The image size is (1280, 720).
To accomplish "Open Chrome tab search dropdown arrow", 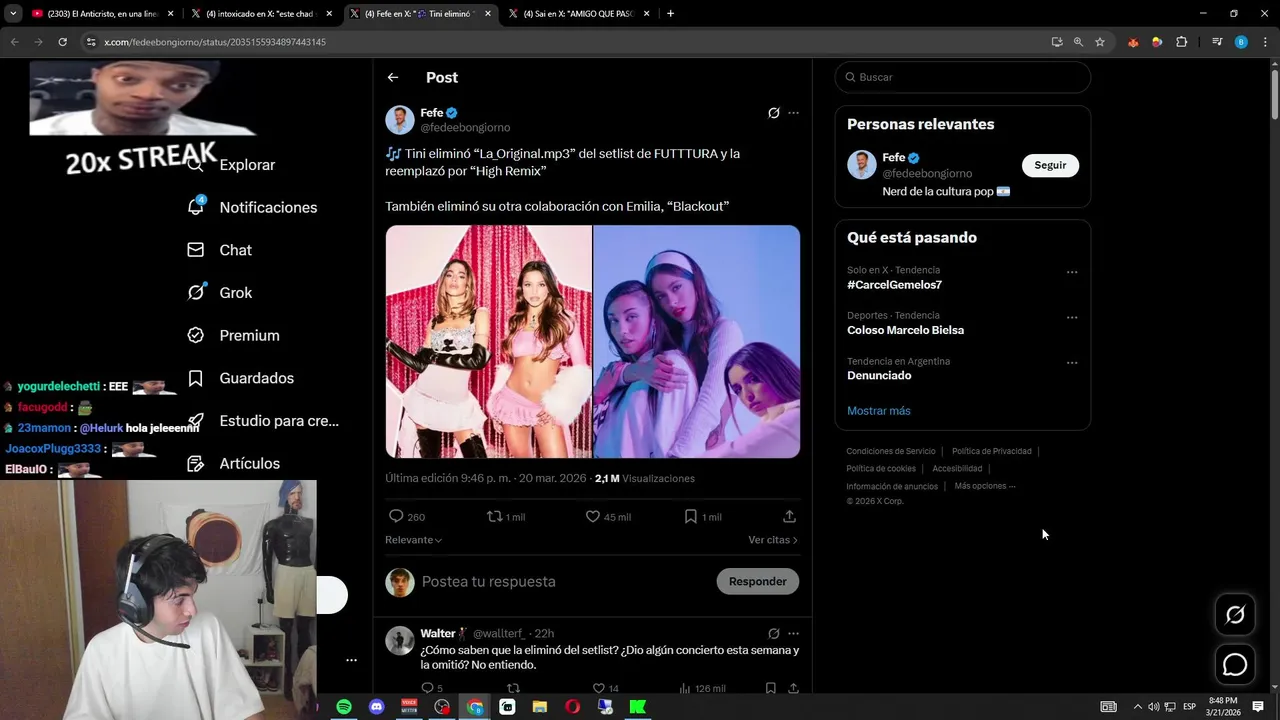I will tap(13, 14).
